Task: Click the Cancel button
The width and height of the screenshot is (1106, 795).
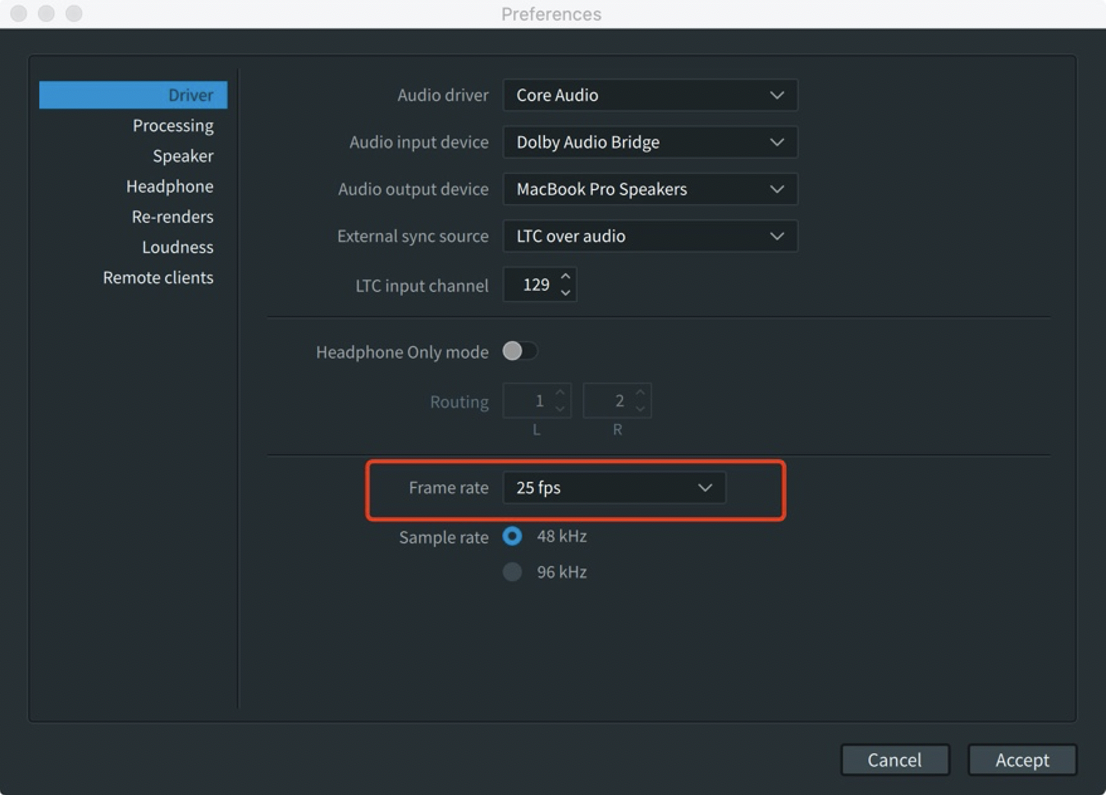Action: coord(894,760)
